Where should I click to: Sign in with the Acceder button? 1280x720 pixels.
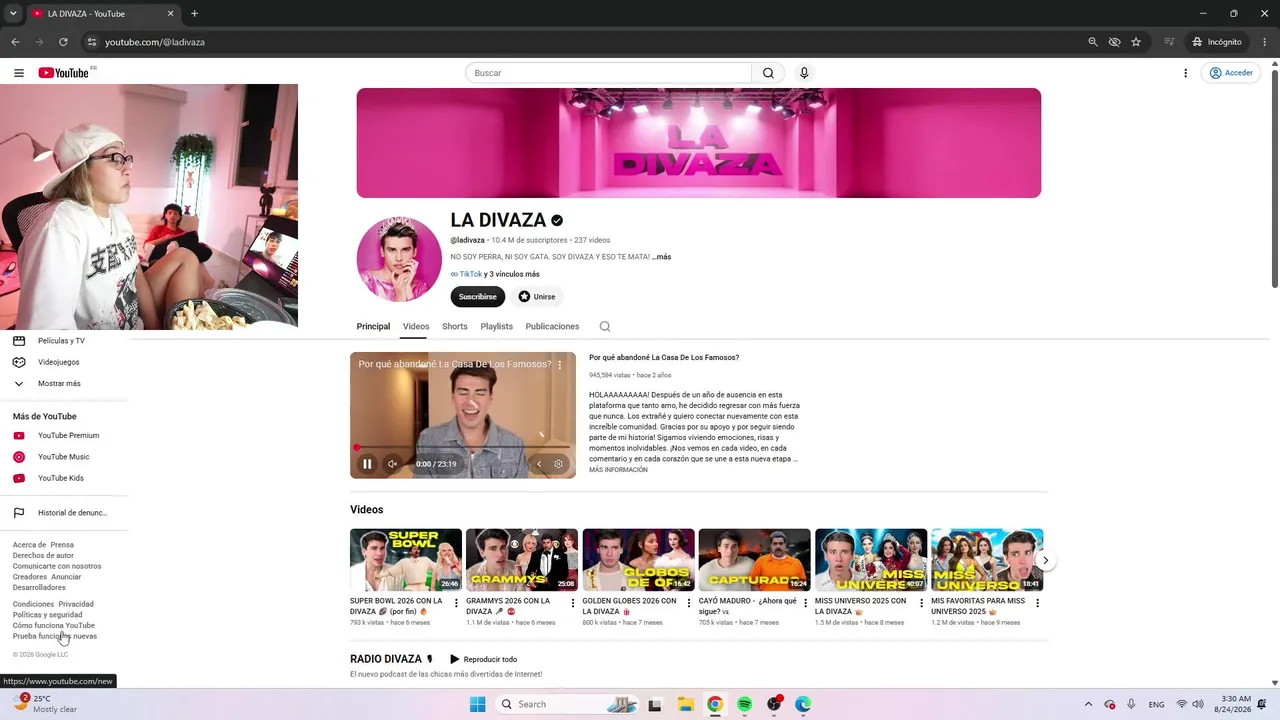point(1231,73)
